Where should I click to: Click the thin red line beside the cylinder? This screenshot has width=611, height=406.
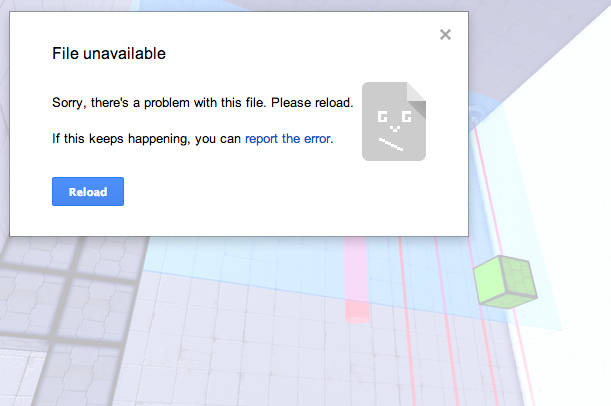[x=406, y=320]
